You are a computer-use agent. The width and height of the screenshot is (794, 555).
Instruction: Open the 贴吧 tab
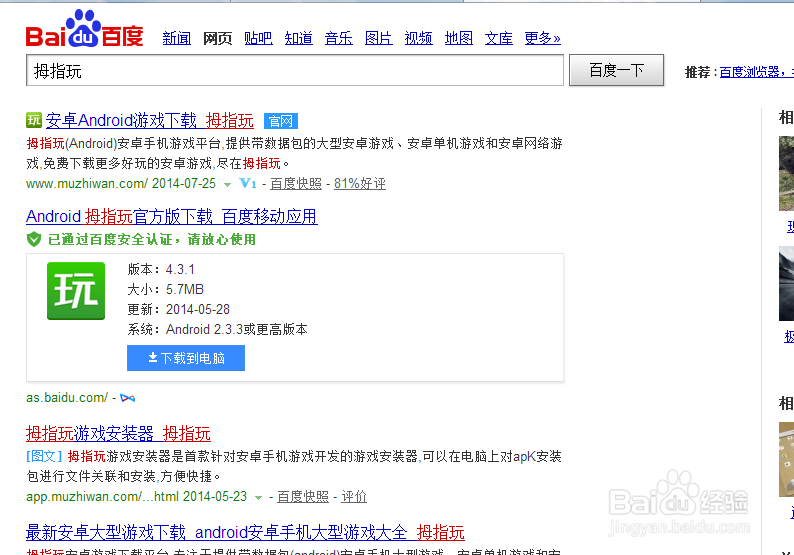pos(258,38)
